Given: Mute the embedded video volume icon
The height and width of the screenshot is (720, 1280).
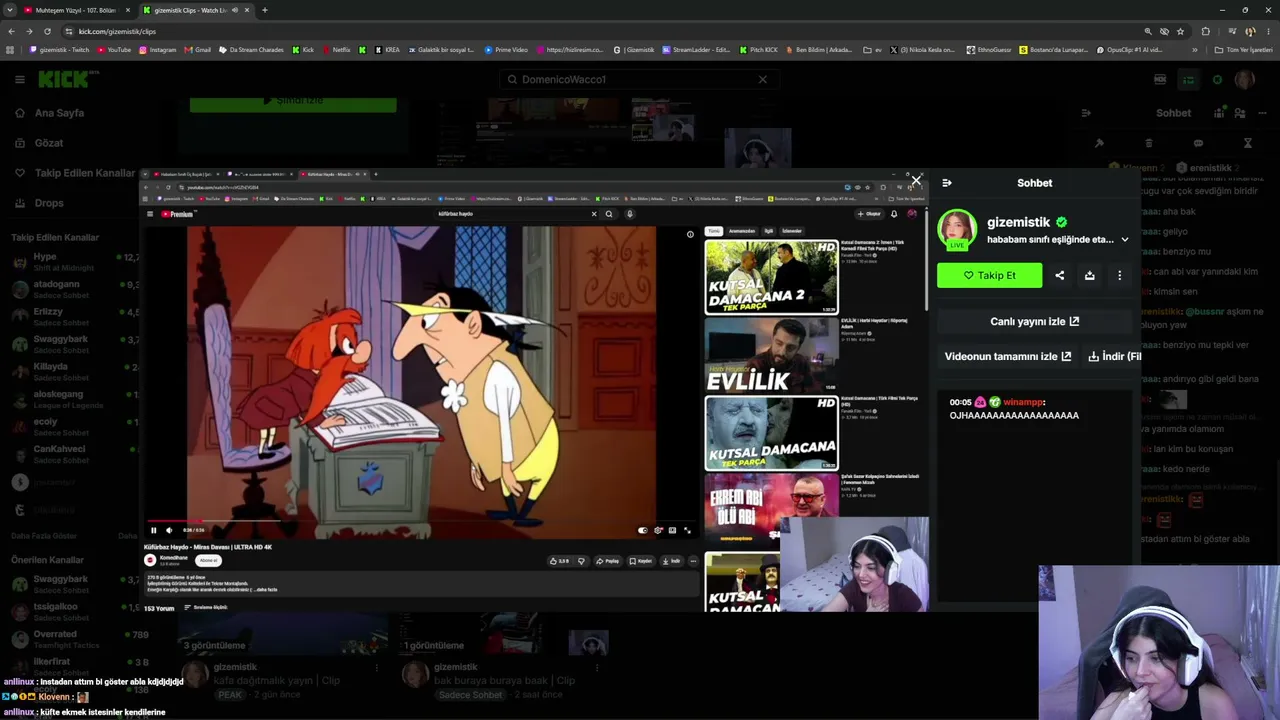Looking at the screenshot, I should click(x=168, y=530).
